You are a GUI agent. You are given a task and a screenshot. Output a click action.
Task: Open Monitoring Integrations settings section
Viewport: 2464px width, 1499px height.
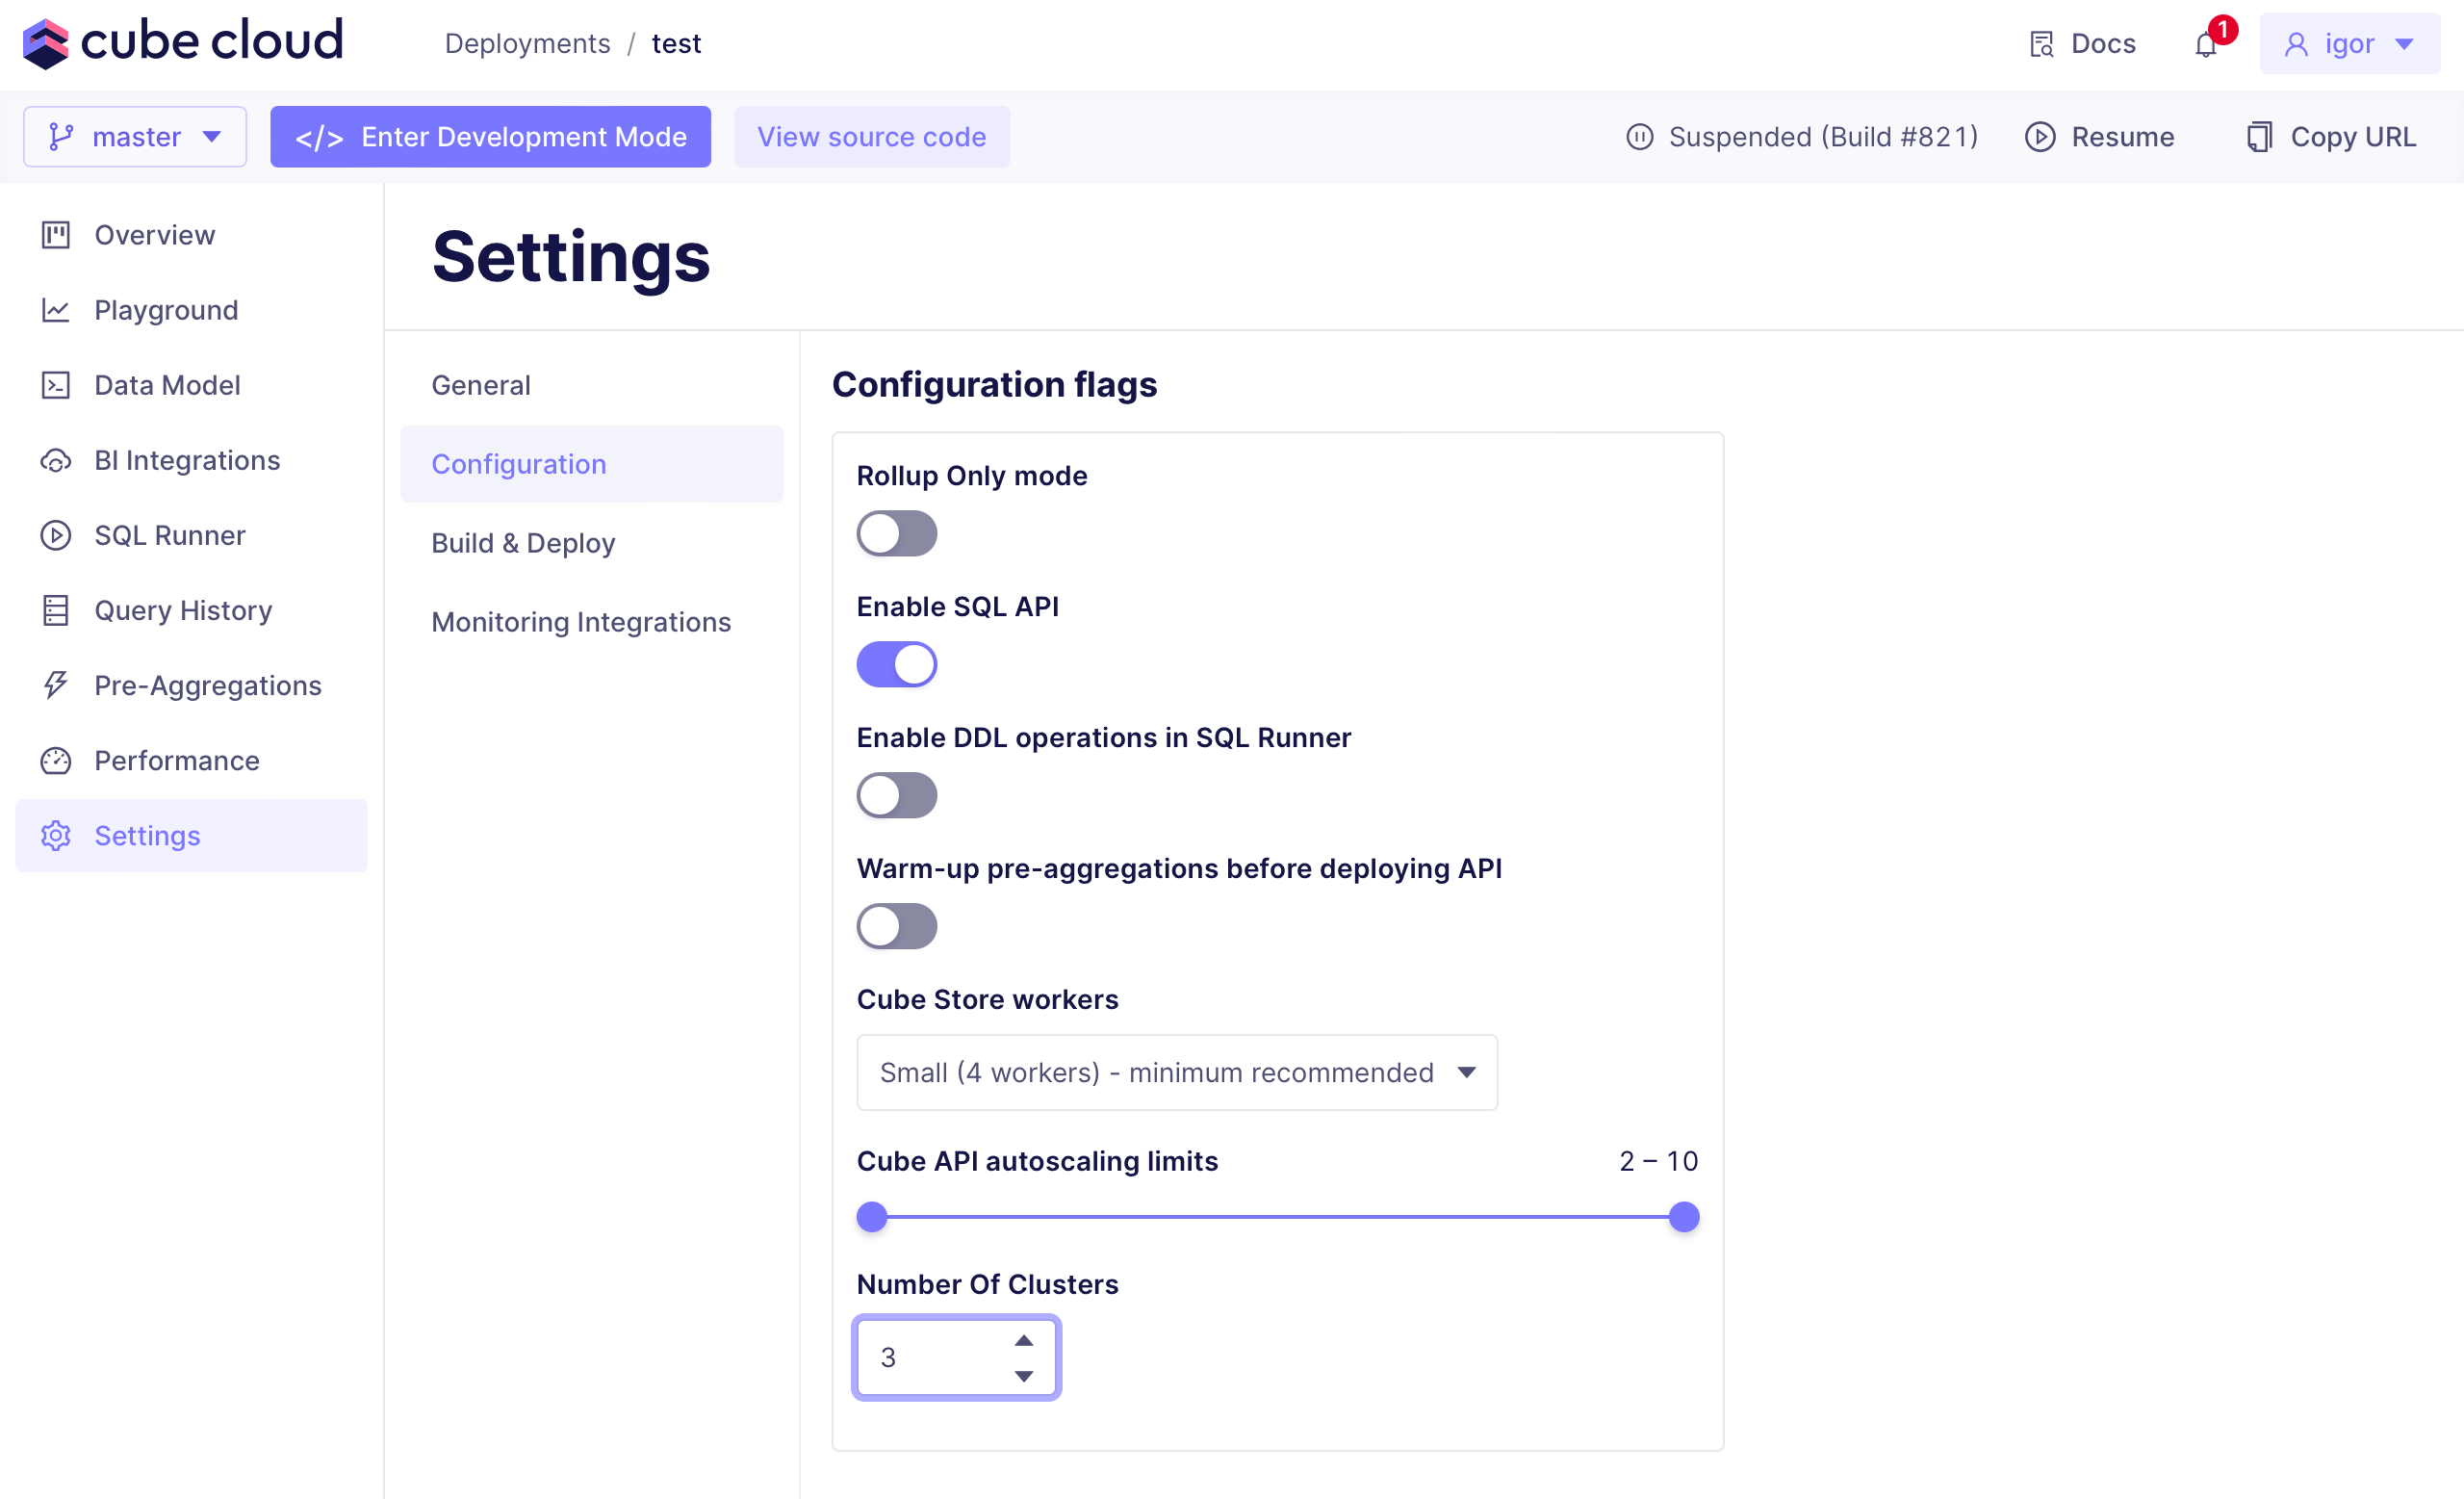[581, 622]
